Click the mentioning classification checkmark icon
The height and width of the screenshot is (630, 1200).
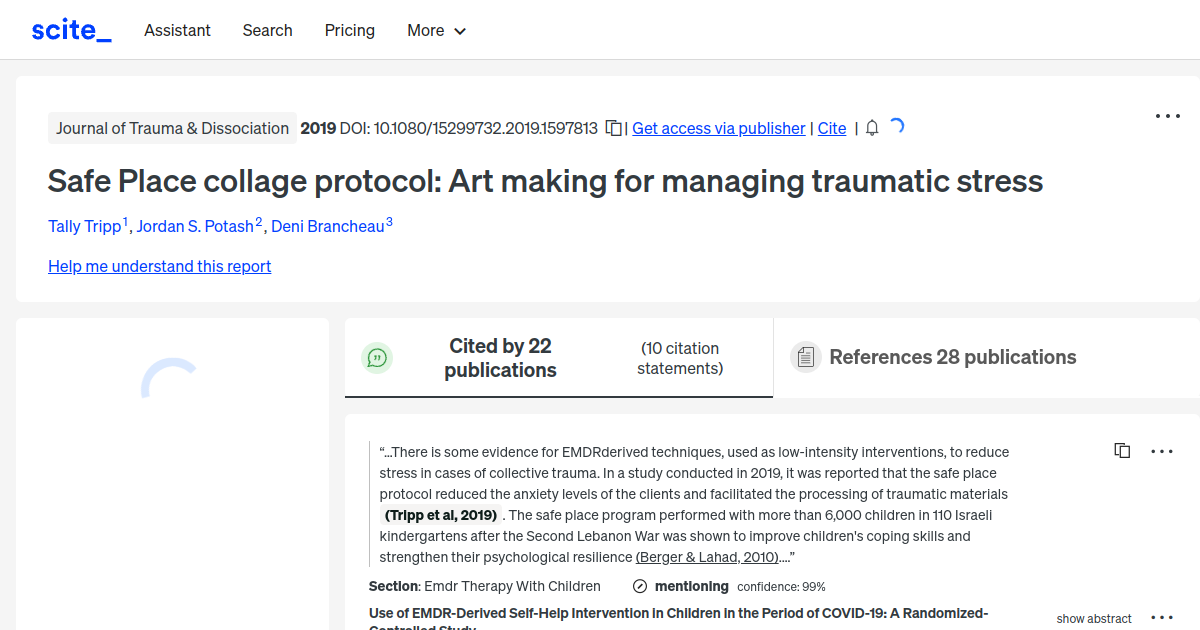[x=639, y=586]
